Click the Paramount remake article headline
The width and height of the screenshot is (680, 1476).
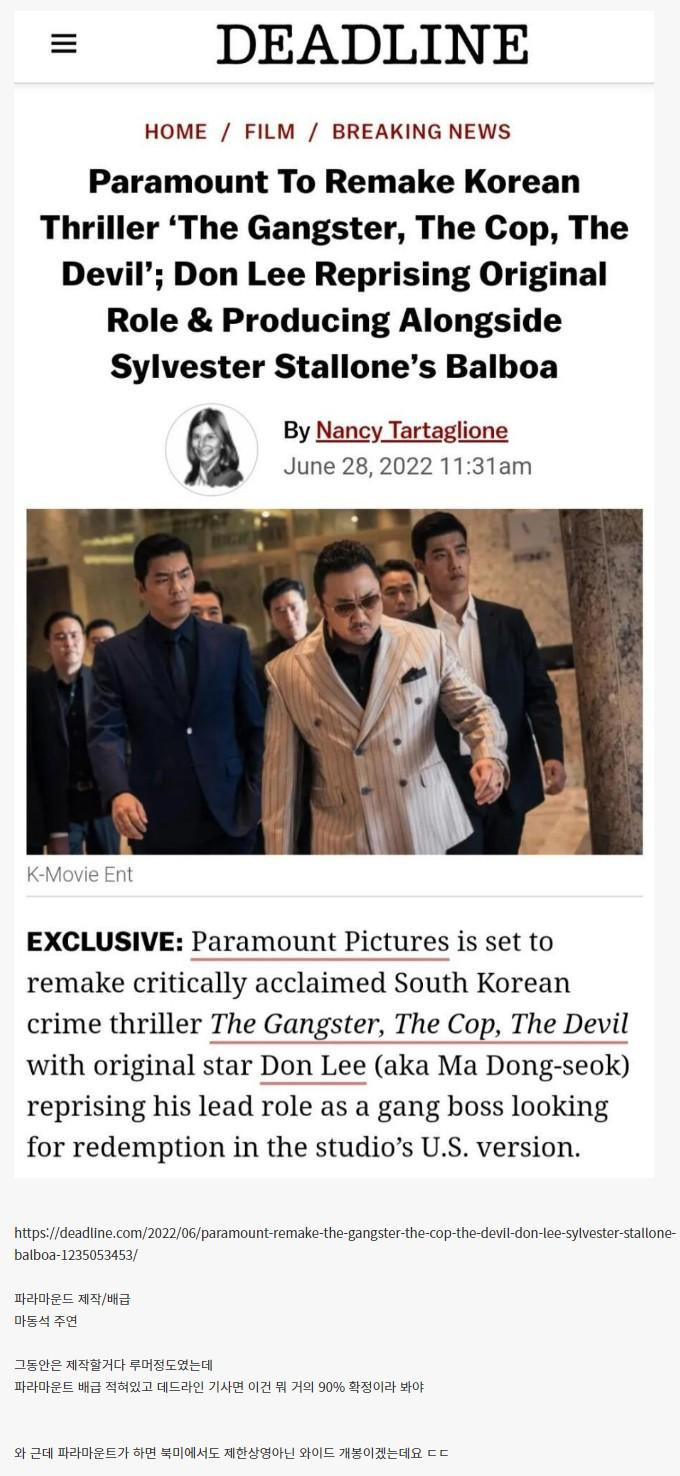click(334, 274)
